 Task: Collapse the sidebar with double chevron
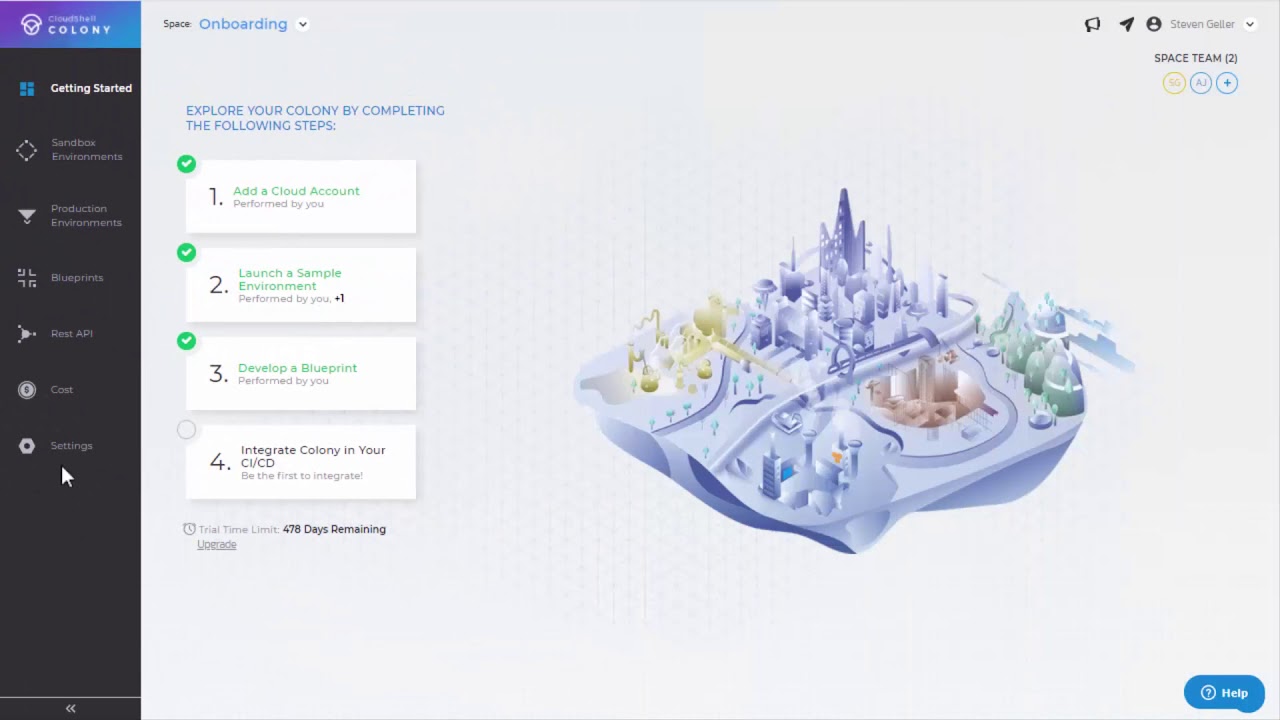click(70, 708)
